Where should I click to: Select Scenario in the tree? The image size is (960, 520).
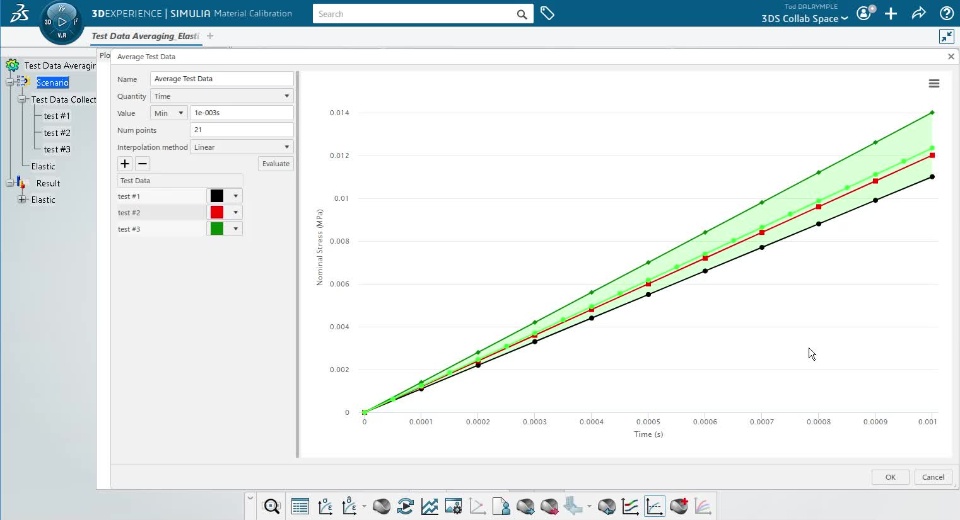pos(52,83)
